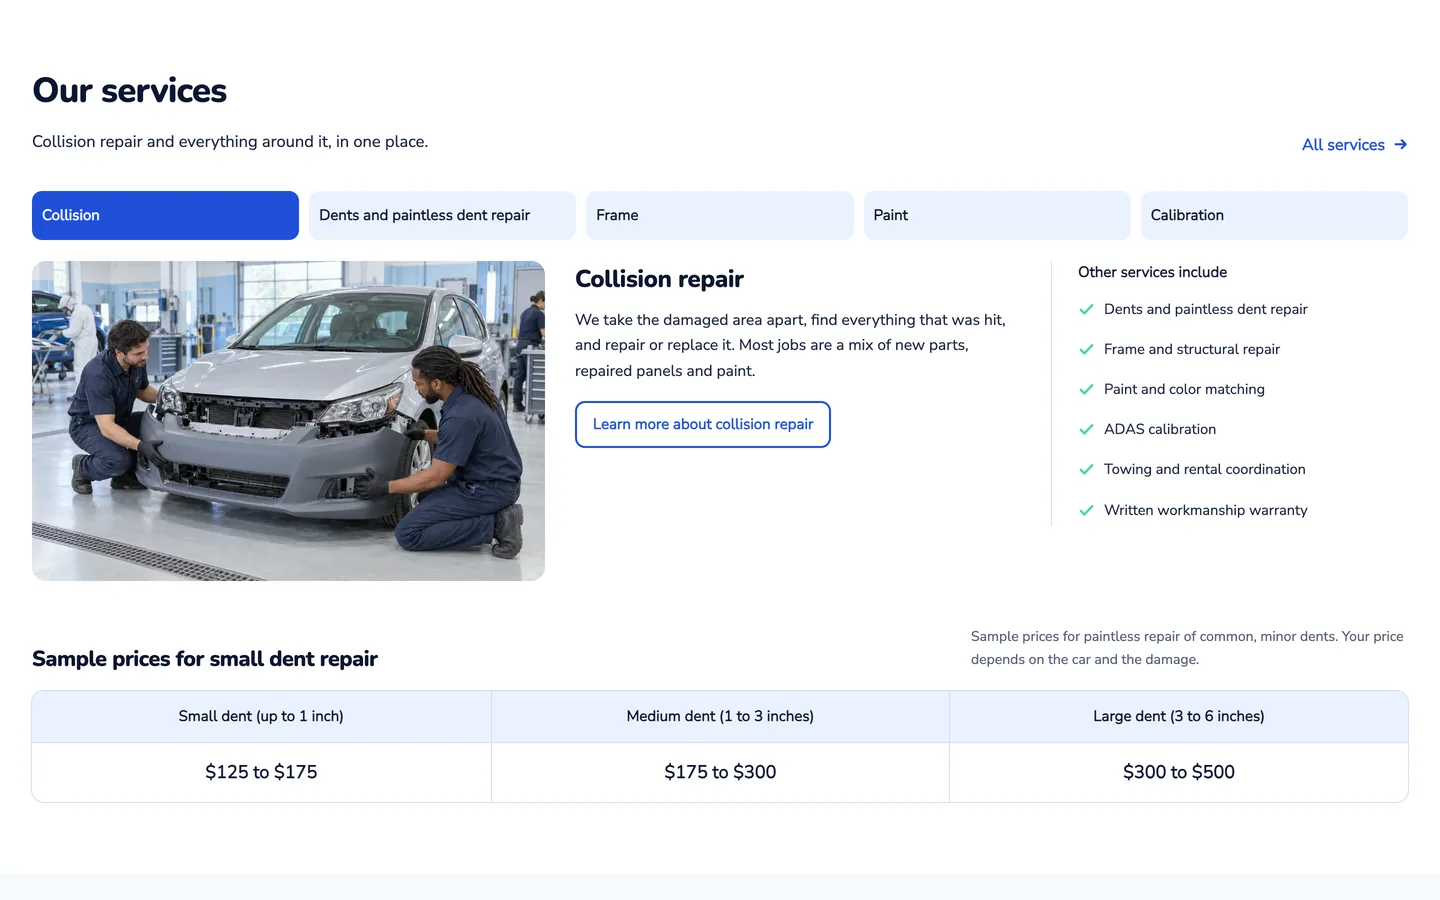Click the '$300 to $500' price cell
Screen dimensions: 1440x900
coord(1179,772)
